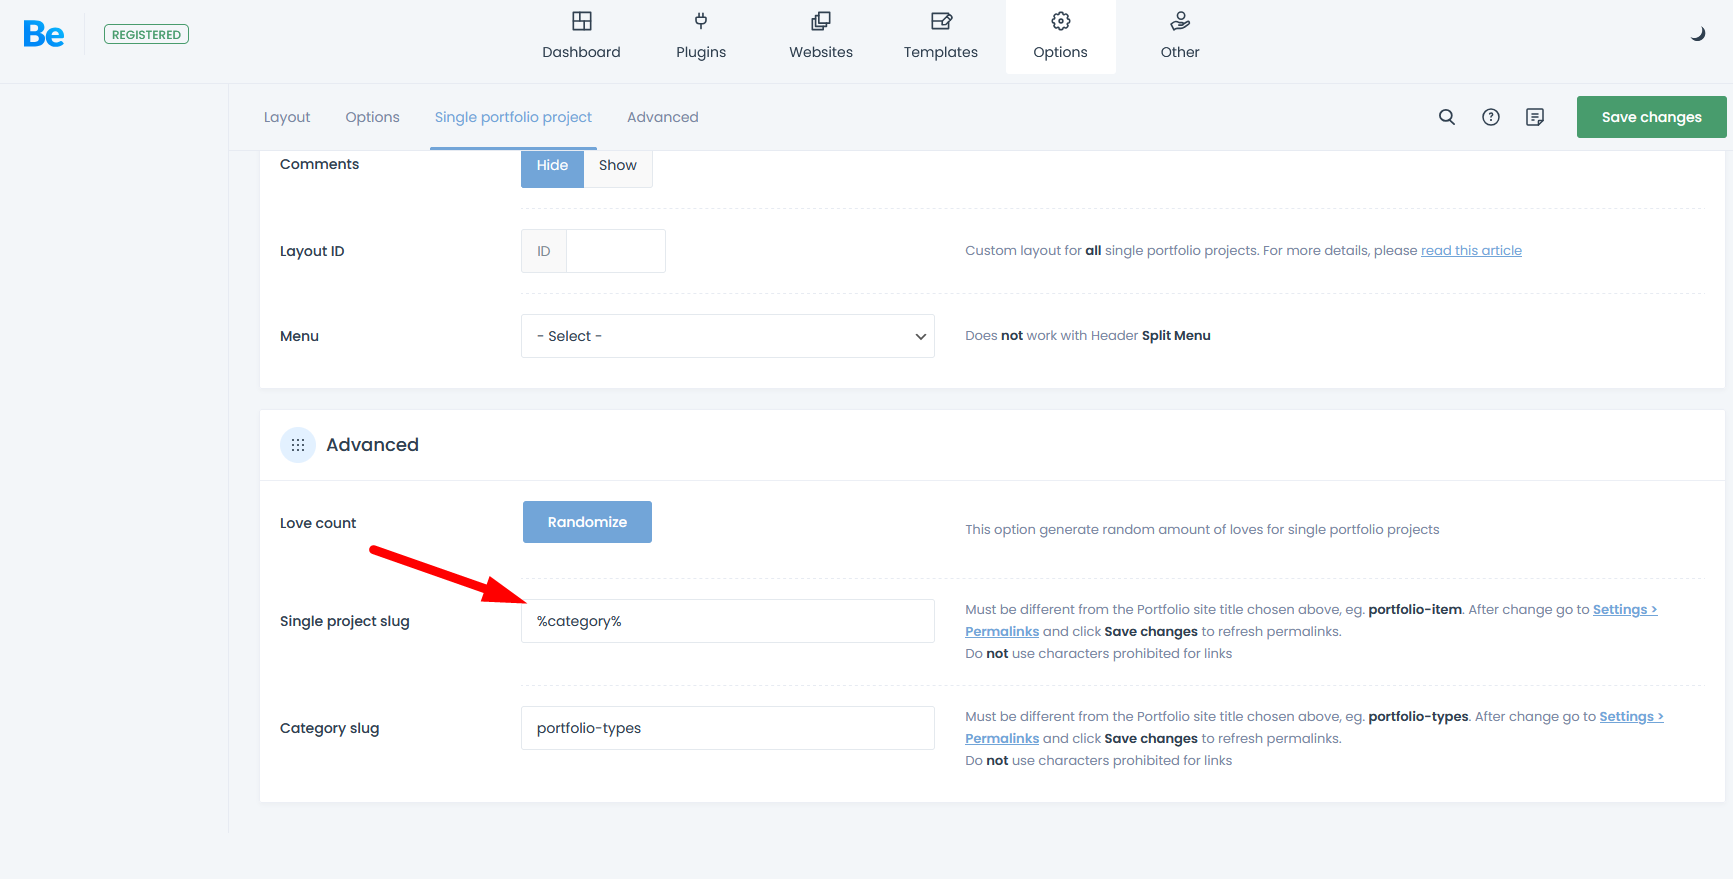The height and width of the screenshot is (879, 1733).
Task: Click the Single project slug field
Action: 727,621
